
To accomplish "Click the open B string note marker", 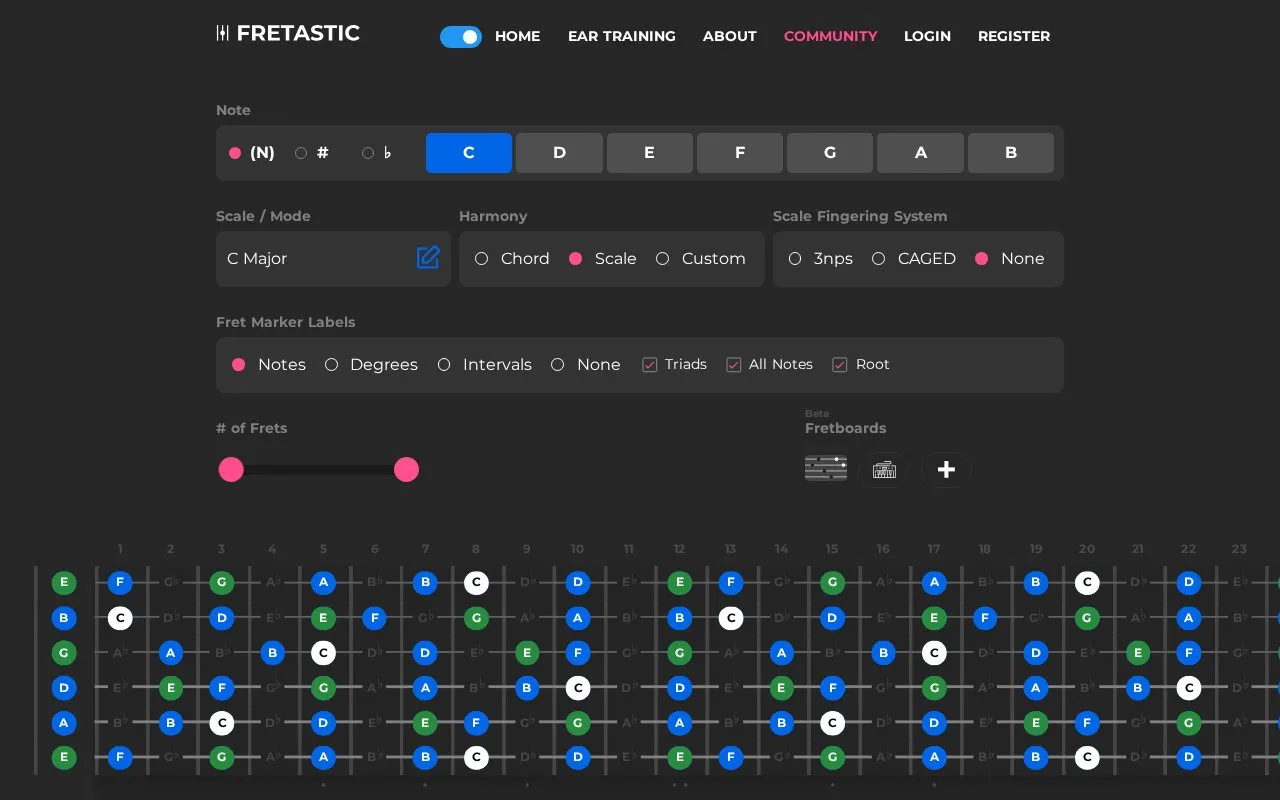I will click(64, 618).
